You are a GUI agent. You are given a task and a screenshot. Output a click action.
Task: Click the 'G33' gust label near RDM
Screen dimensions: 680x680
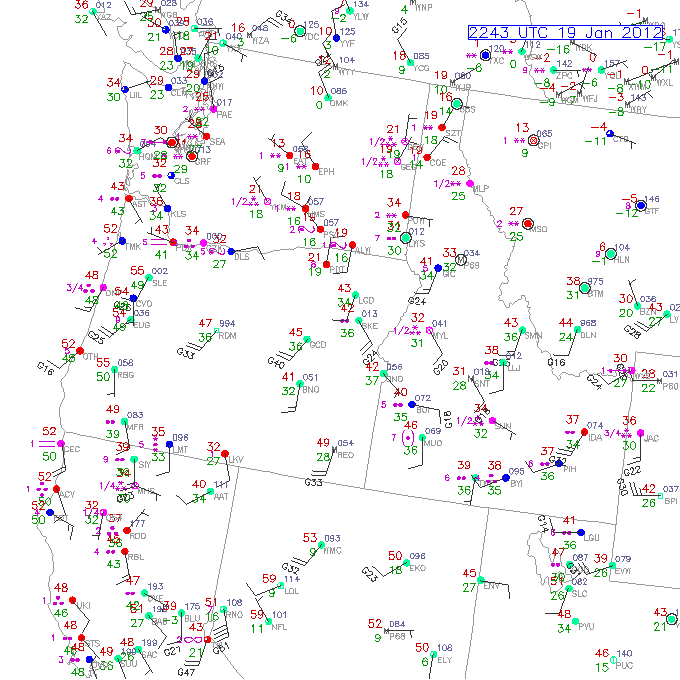point(185,353)
